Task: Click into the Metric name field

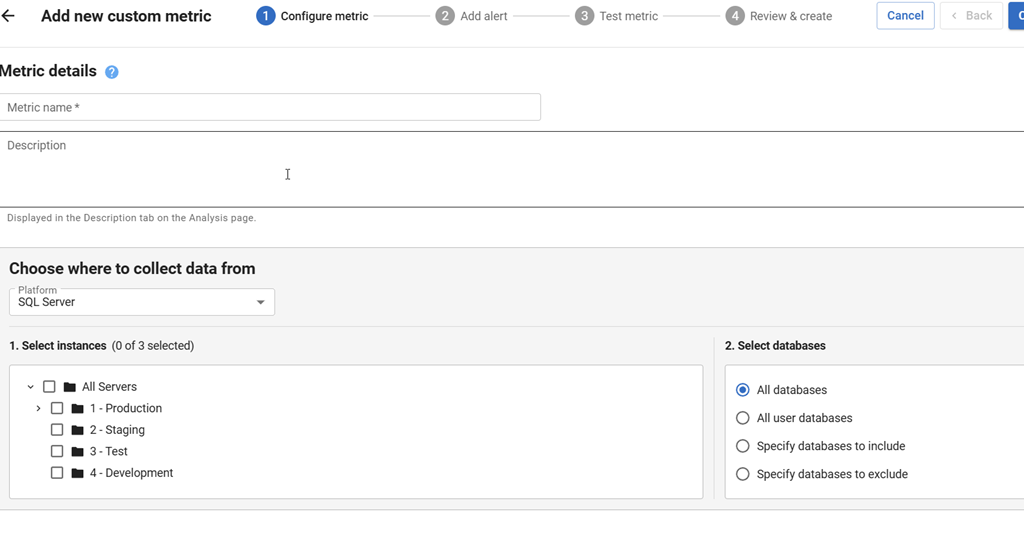Action: [270, 107]
